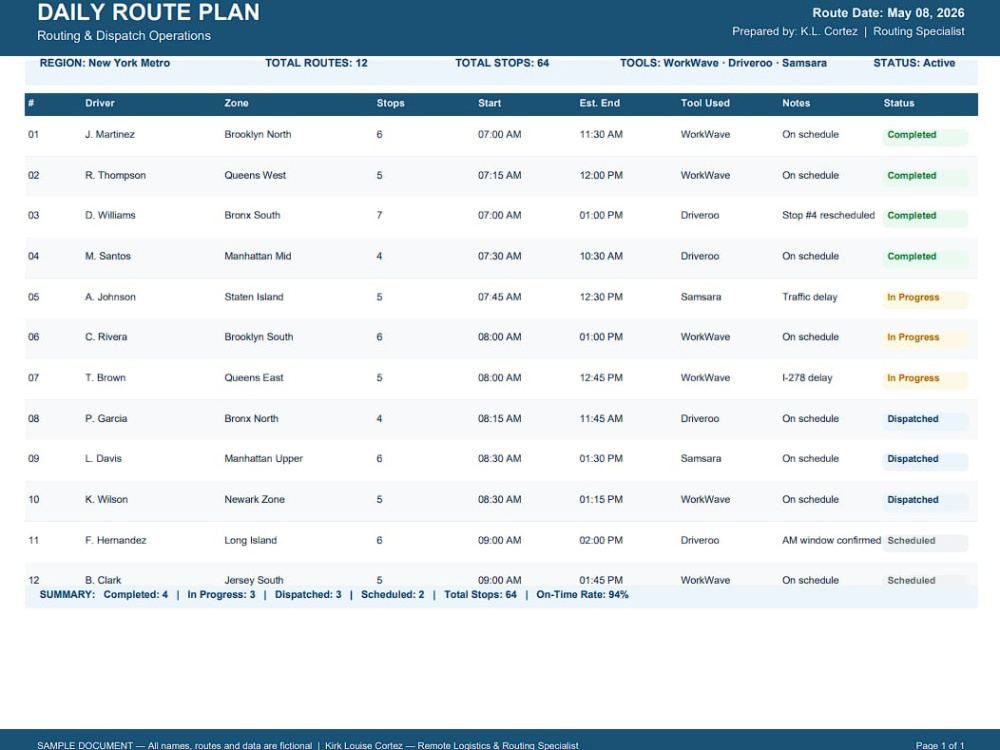This screenshot has height=750, width=1000.
Task: Click the Tool Used column header
Action: pyautogui.click(x=705, y=103)
